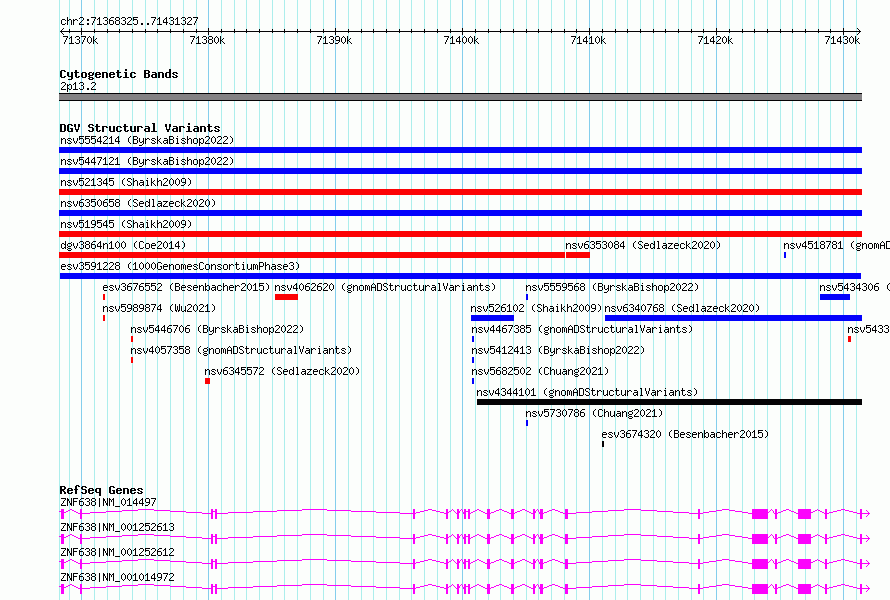The image size is (890, 600).
Task: Click the small red square under nsv6345572
Action: (208, 381)
